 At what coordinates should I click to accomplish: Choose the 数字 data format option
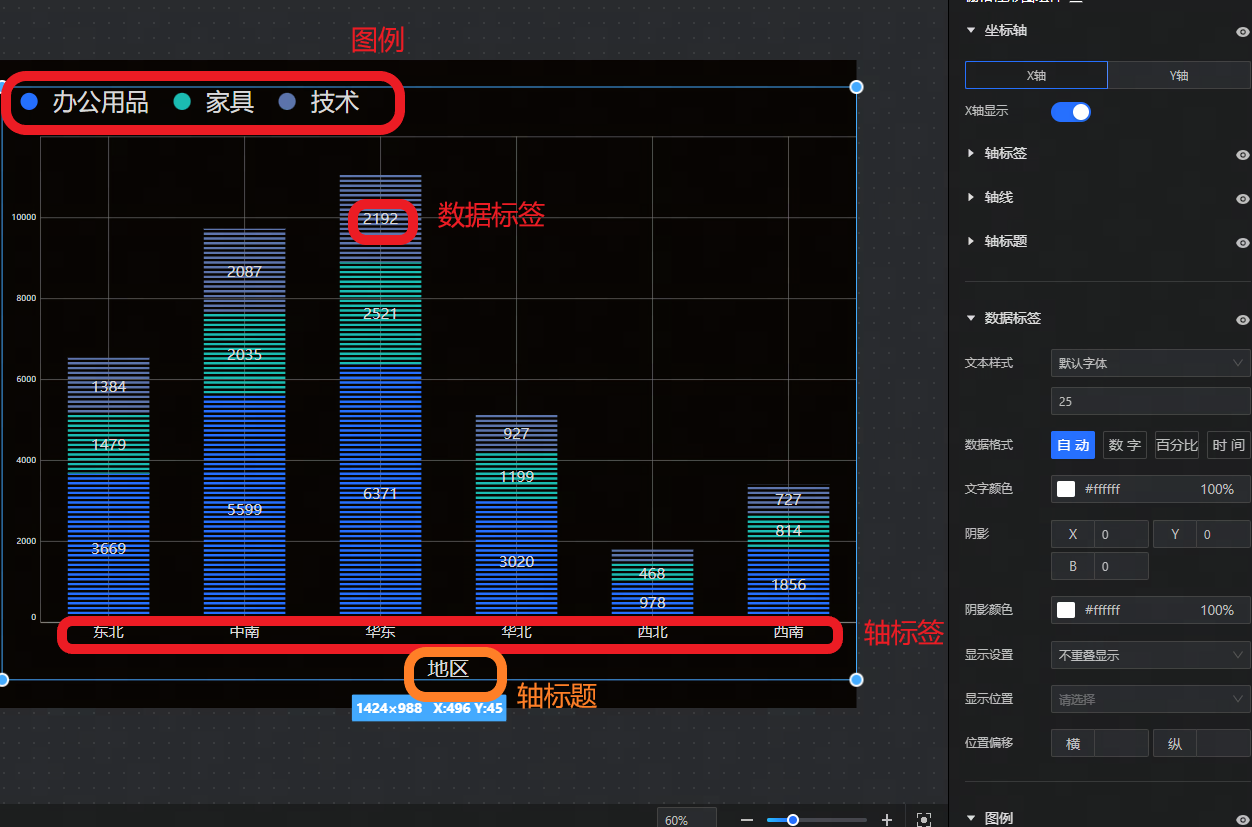(x=1125, y=445)
